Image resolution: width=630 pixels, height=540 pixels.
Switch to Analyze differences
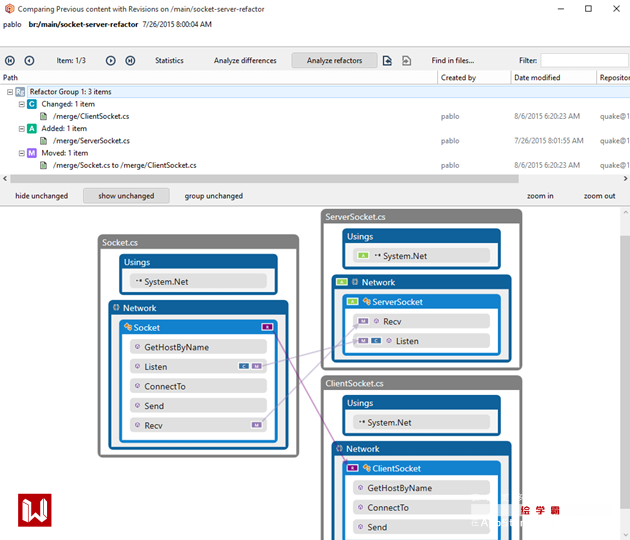pyautogui.click(x=245, y=61)
